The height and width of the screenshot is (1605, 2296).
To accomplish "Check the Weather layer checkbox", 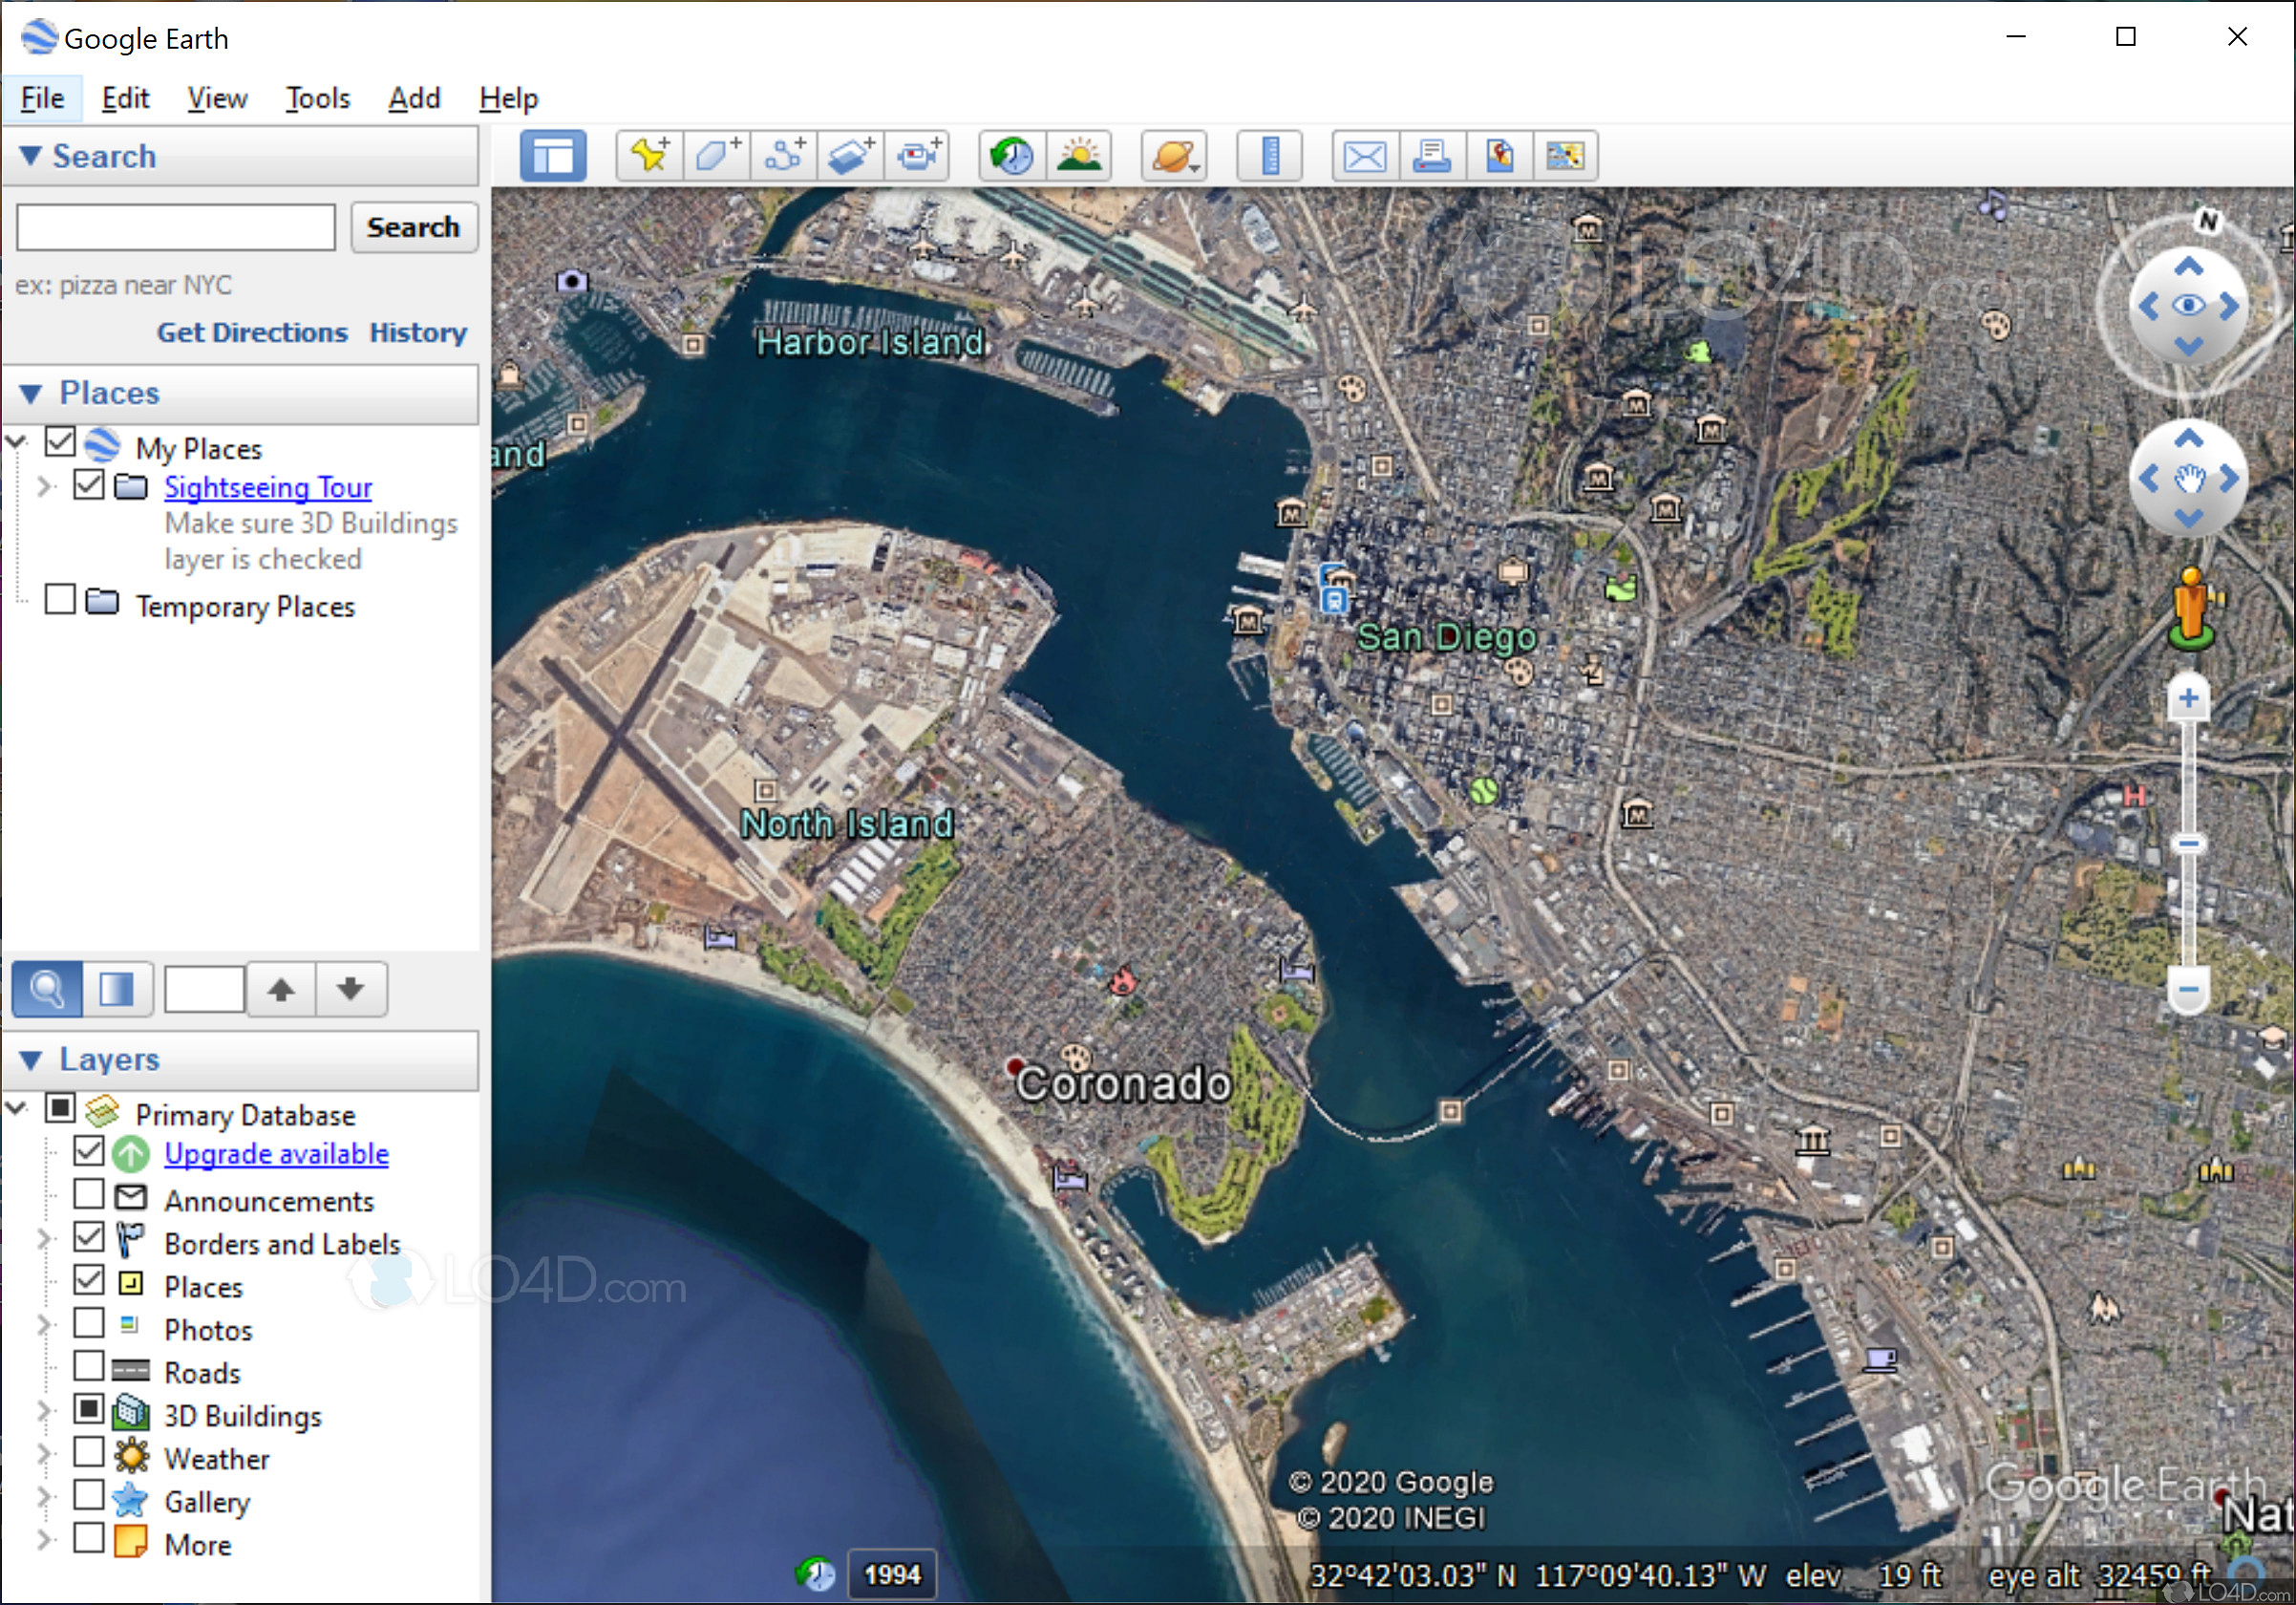I will tap(89, 1452).
